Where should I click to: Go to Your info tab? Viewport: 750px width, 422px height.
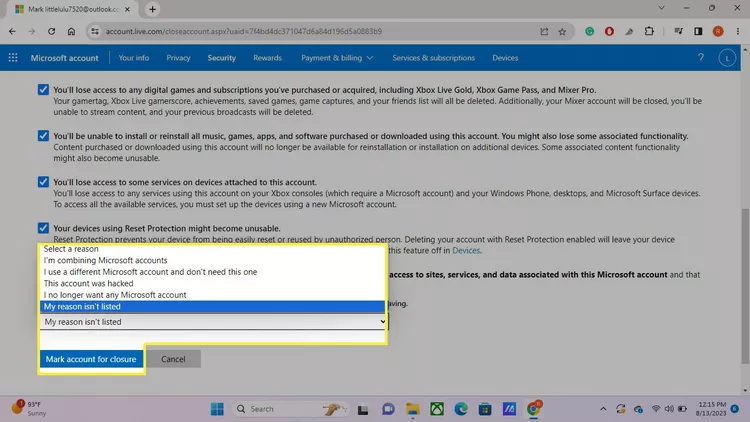[x=133, y=58]
